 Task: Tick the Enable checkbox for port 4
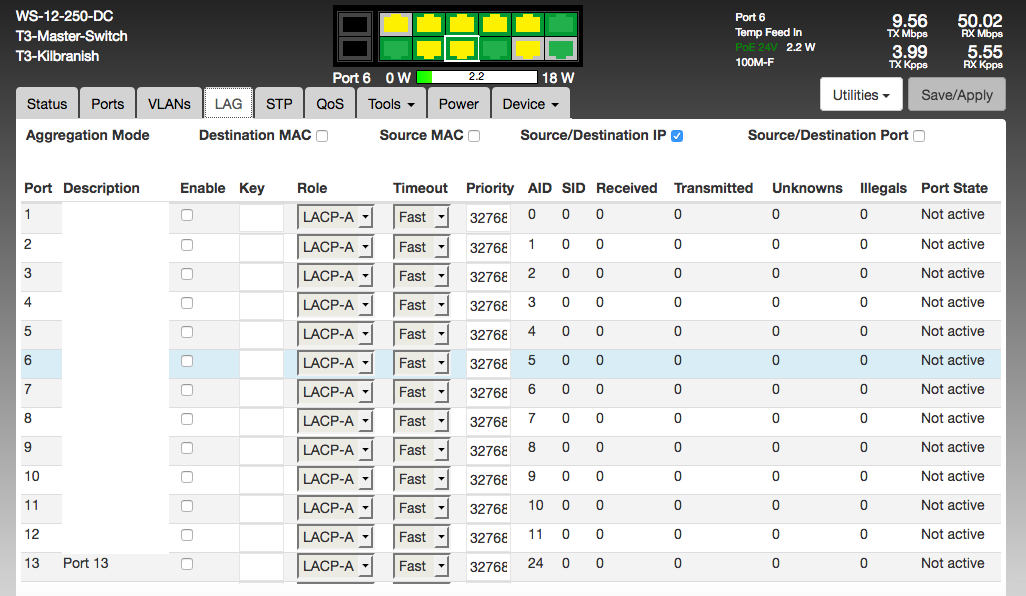(187, 302)
